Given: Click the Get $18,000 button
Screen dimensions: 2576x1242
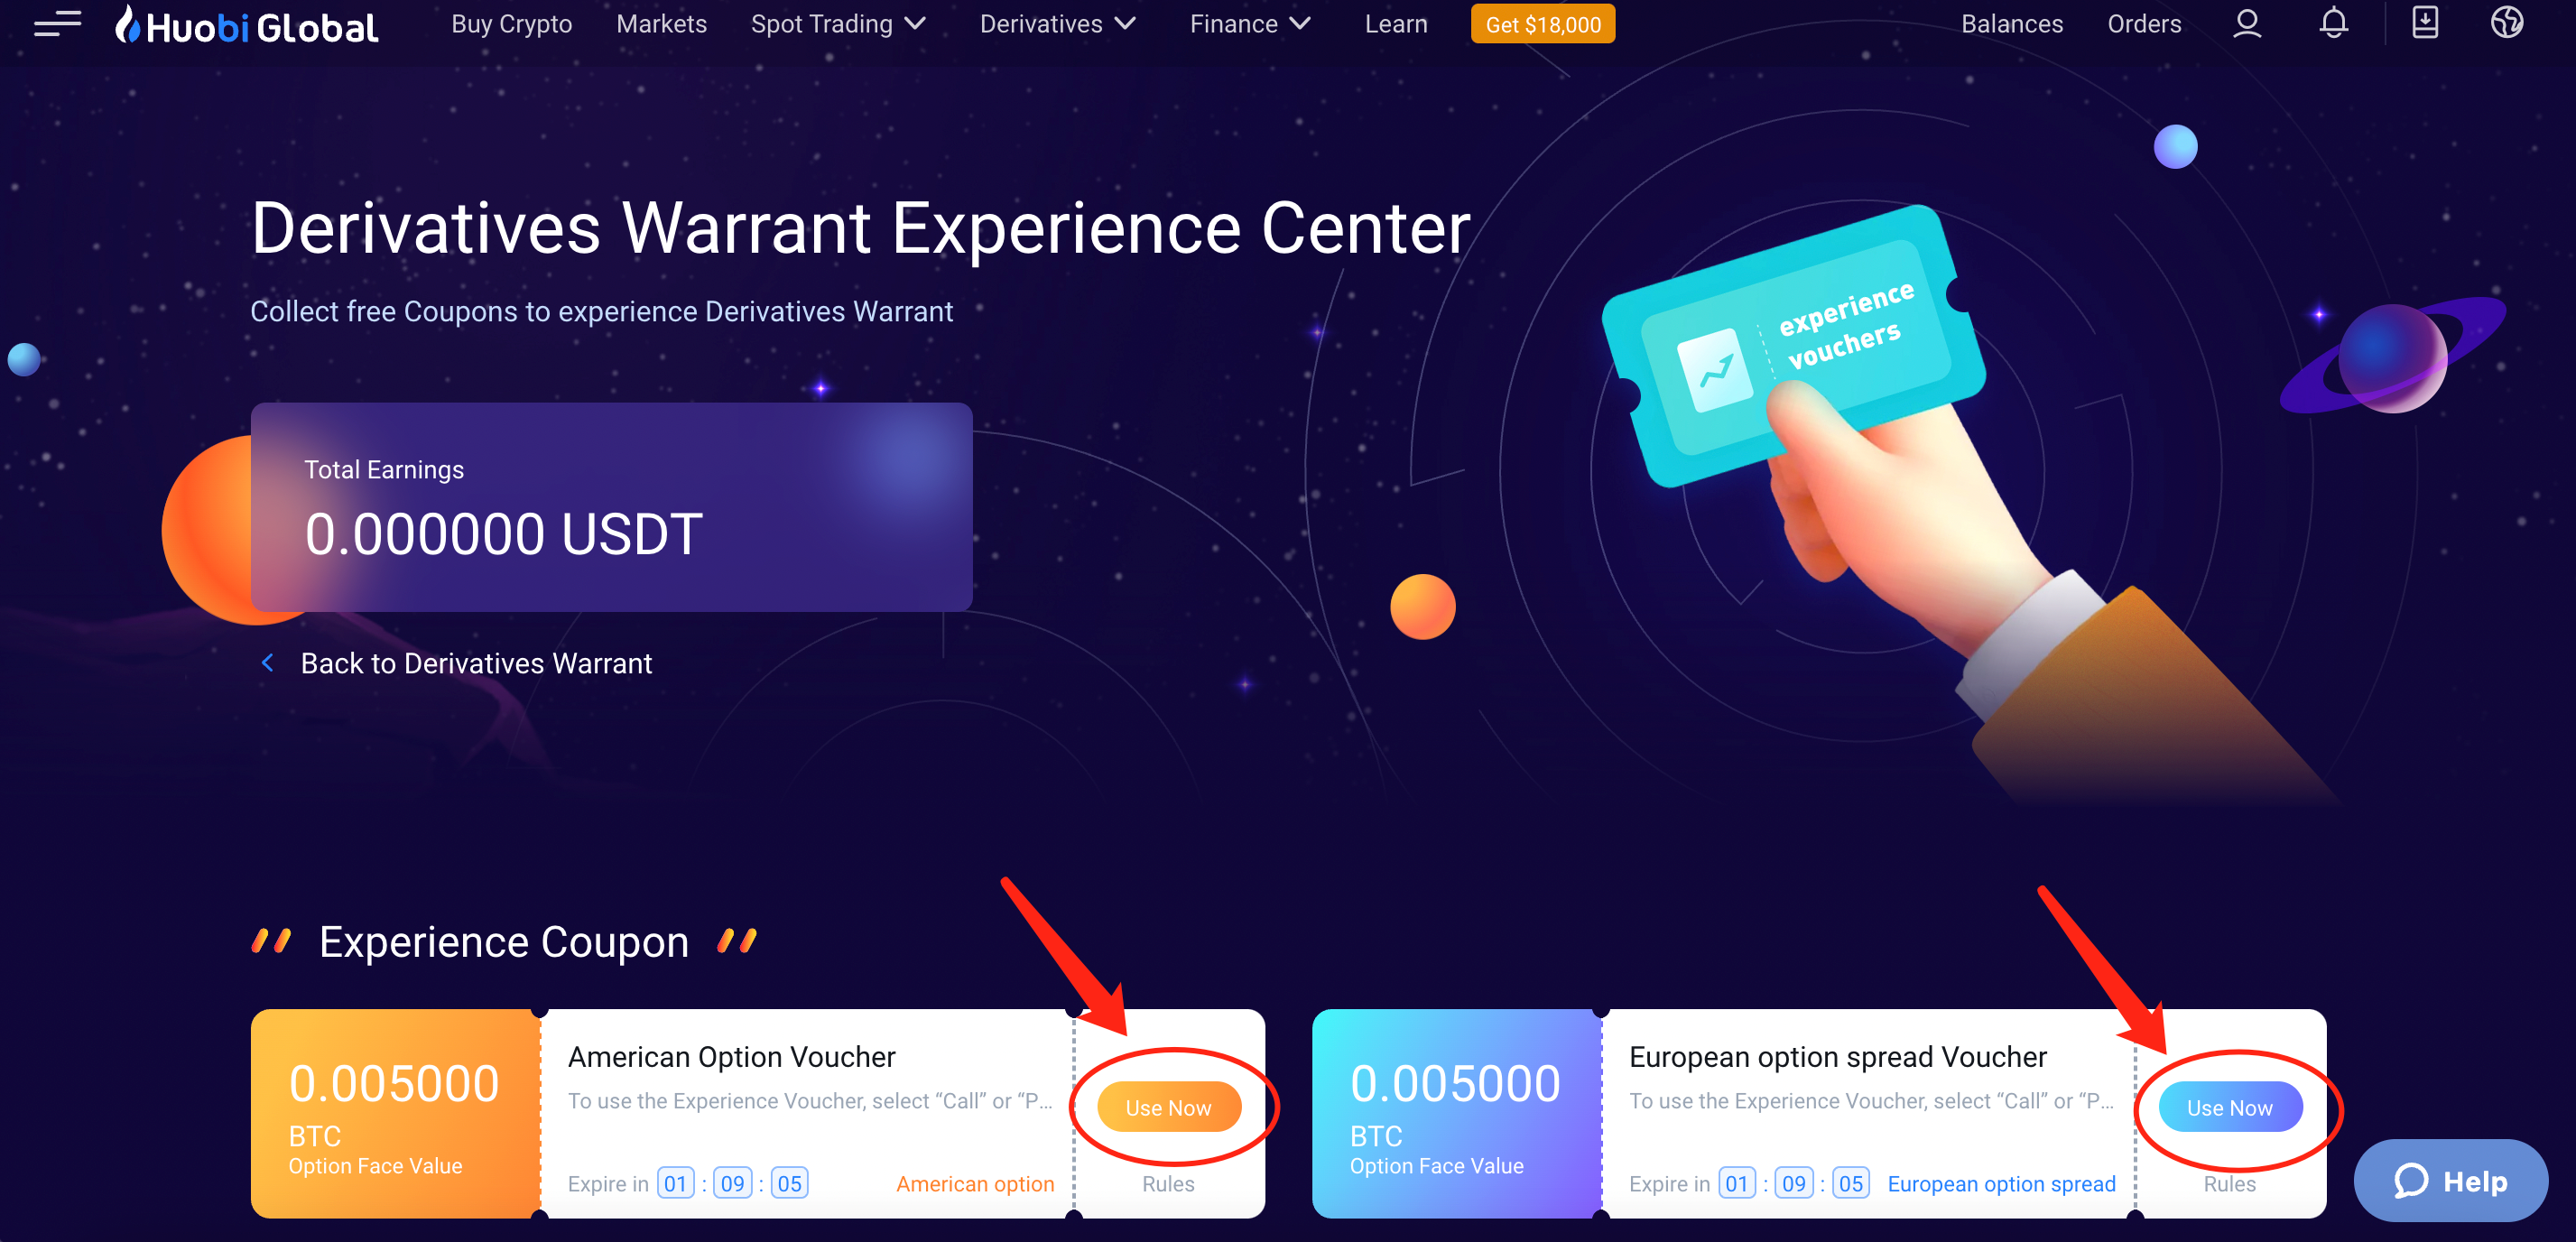Looking at the screenshot, I should (x=1542, y=24).
